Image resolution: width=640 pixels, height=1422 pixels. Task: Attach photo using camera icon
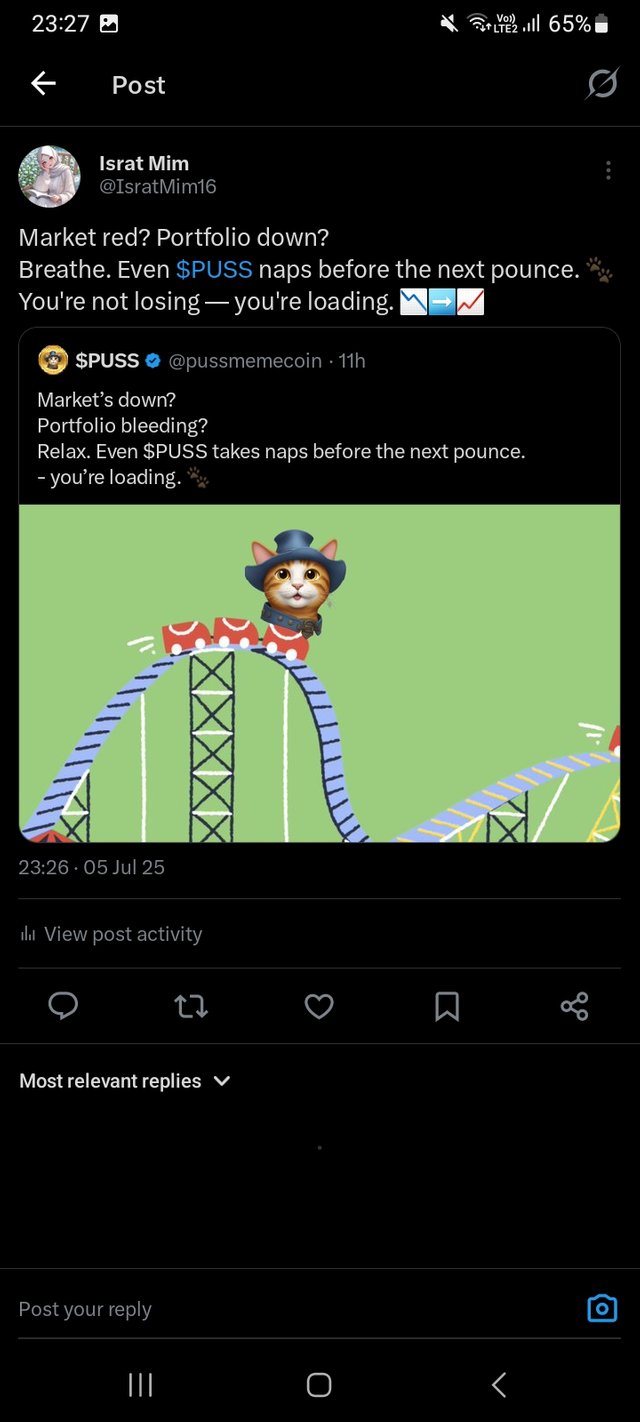tap(602, 1308)
